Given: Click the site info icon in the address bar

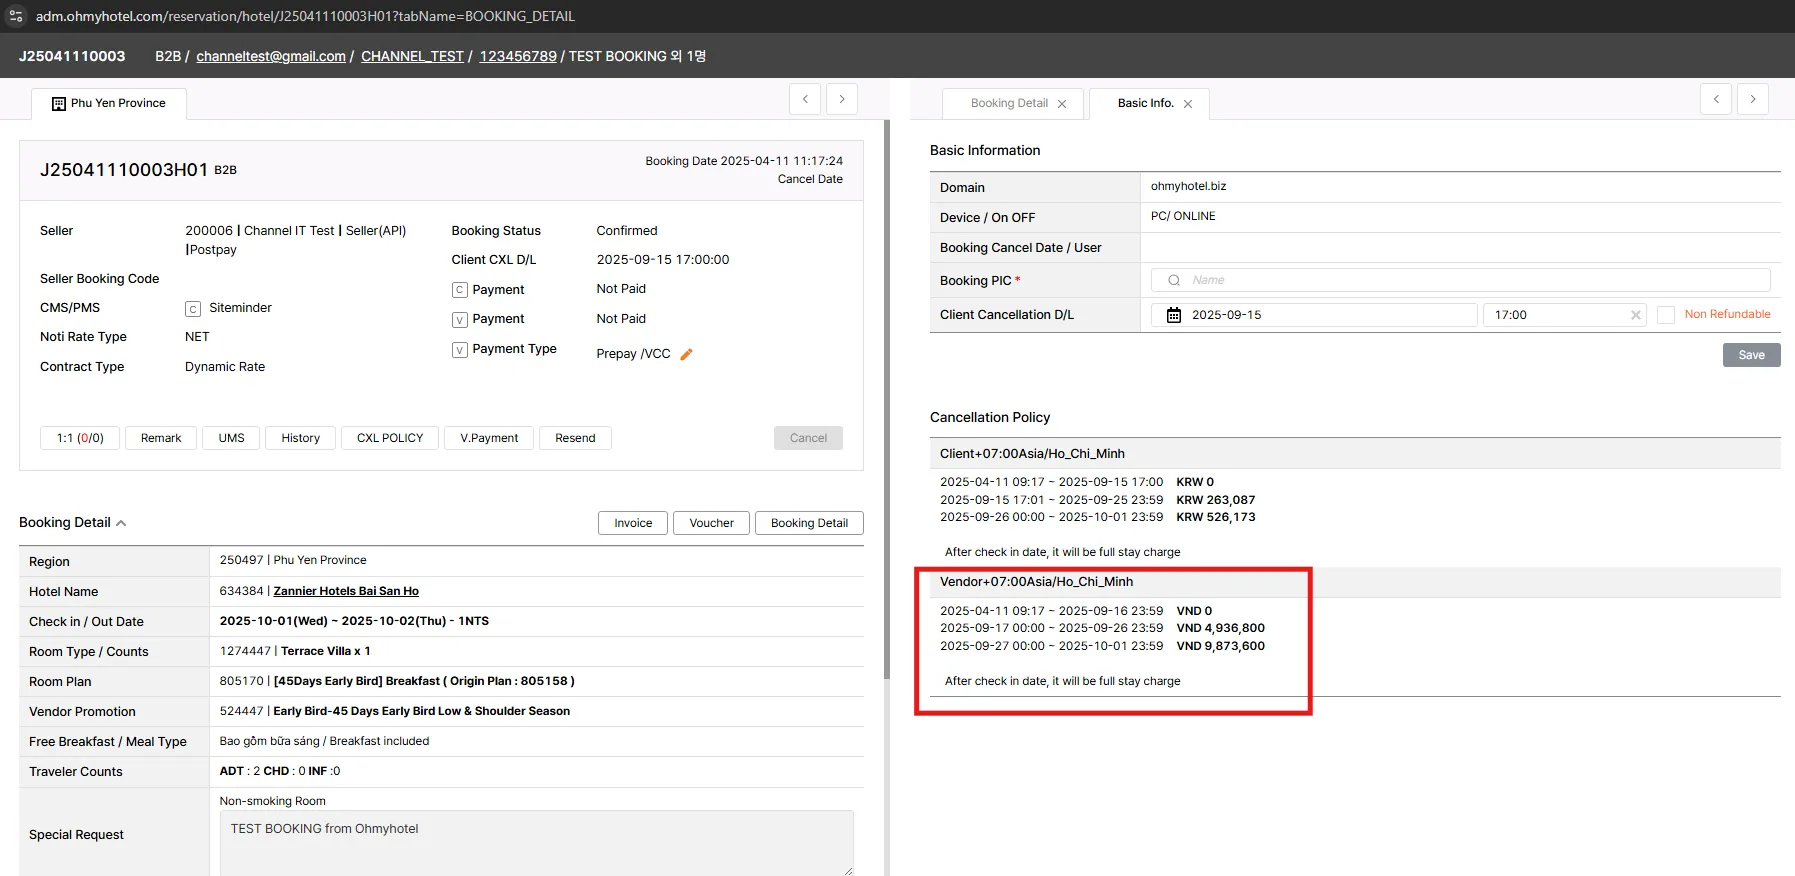Looking at the screenshot, I should (16, 16).
